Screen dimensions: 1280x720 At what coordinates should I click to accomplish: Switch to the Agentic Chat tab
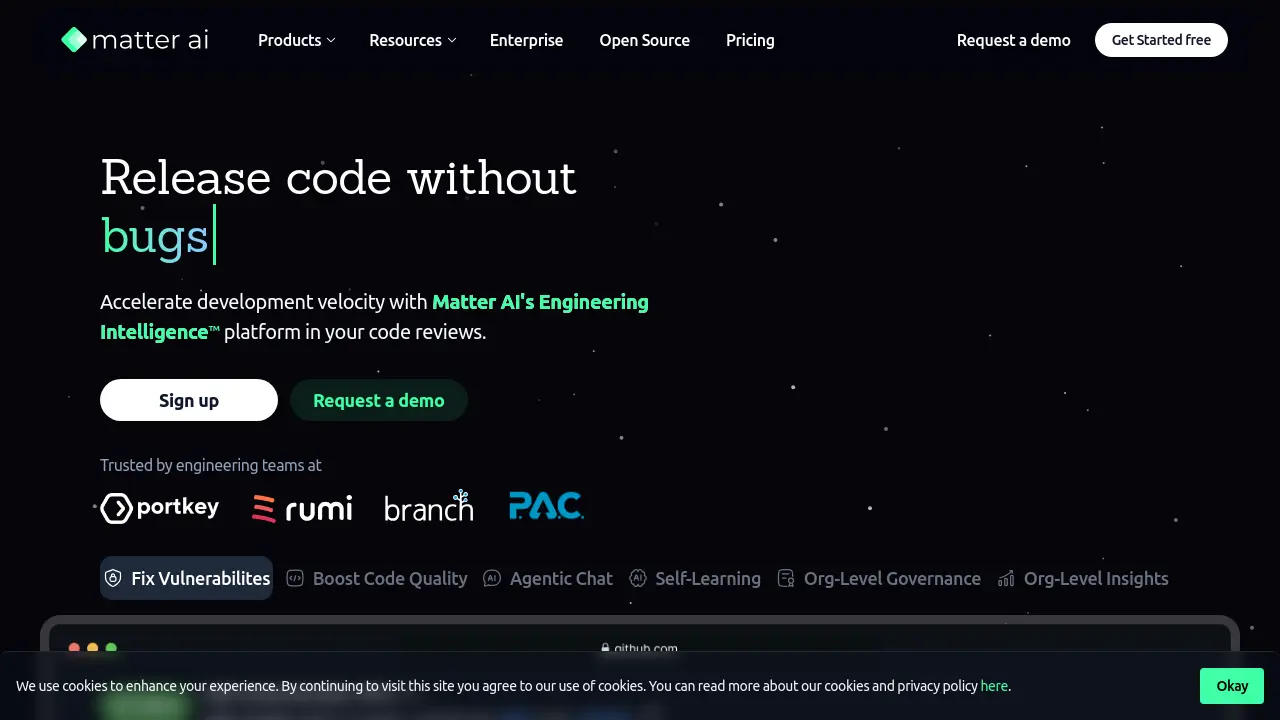click(548, 578)
